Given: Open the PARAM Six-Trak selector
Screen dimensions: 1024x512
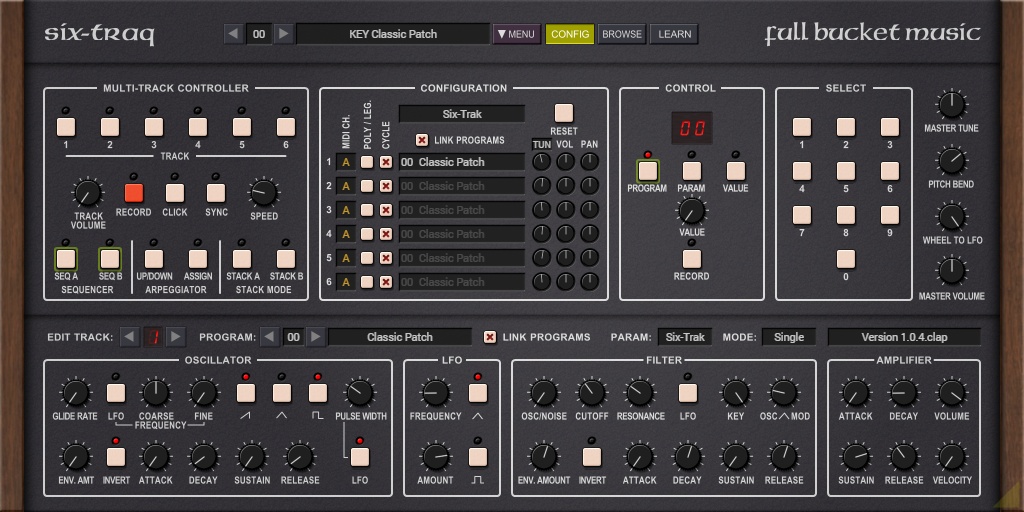Looking at the screenshot, I should tap(685, 337).
